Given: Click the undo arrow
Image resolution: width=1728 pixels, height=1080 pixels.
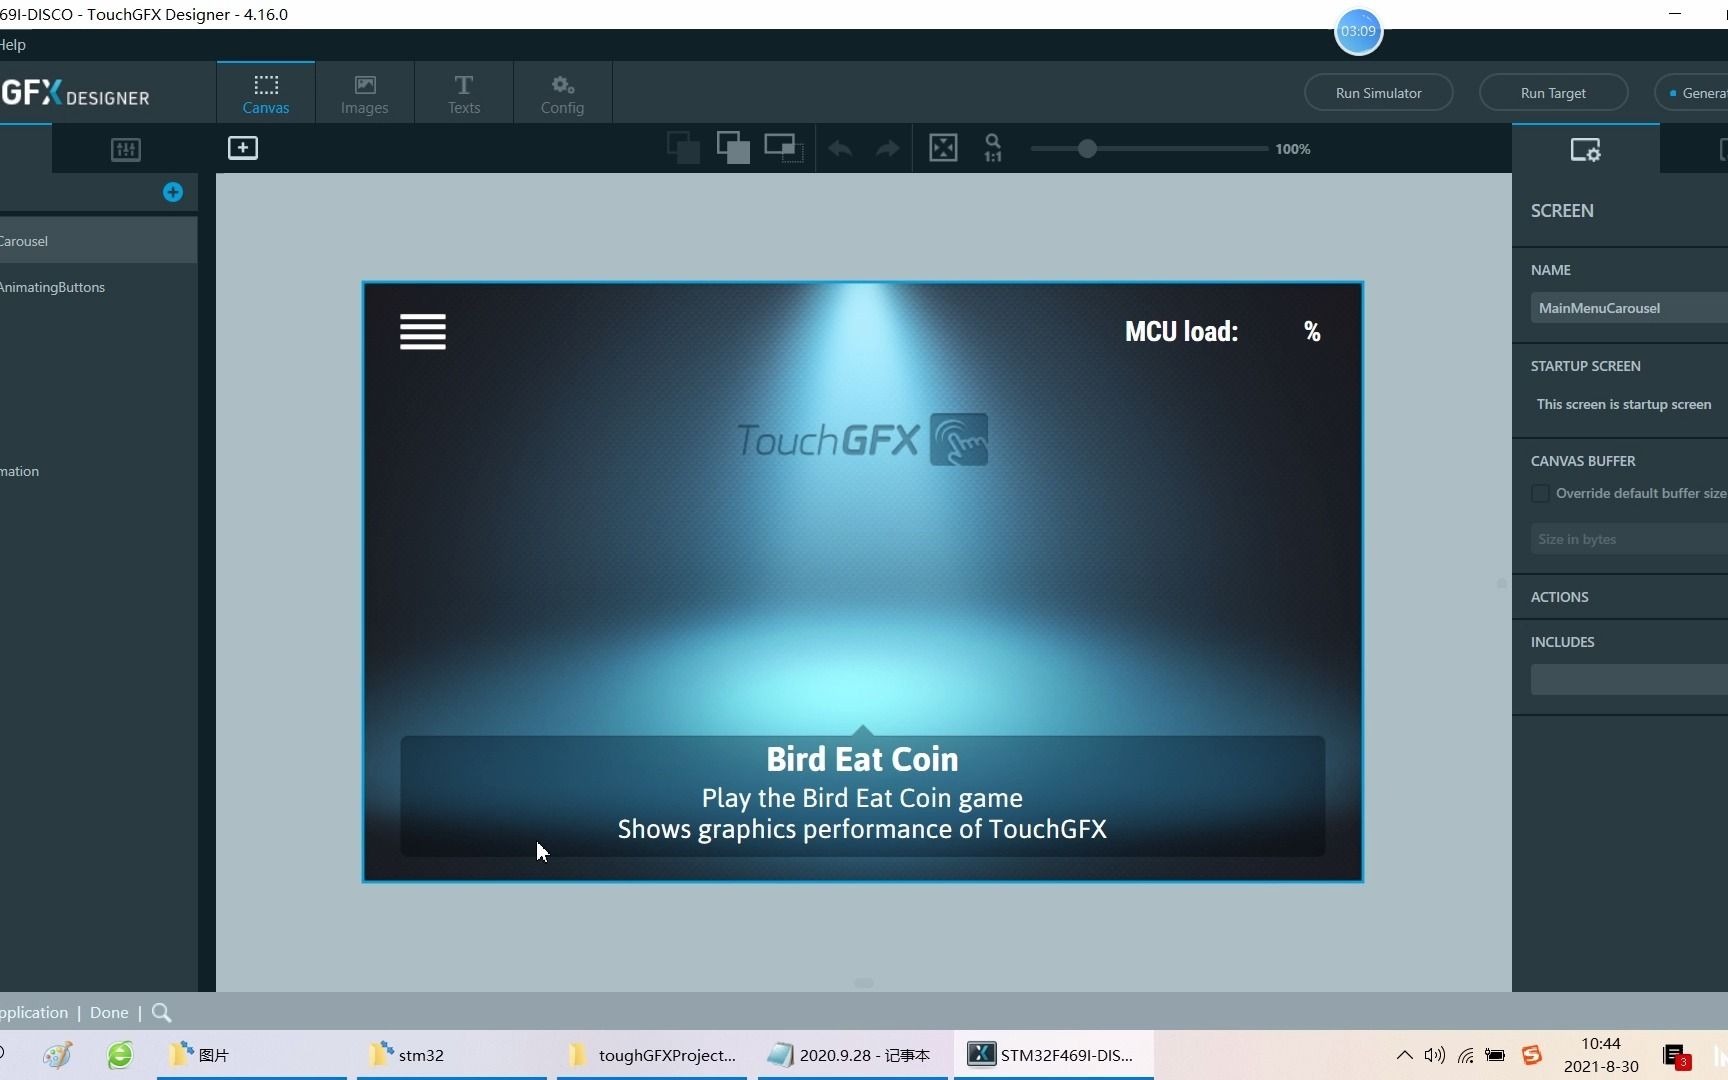Looking at the screenshot, I should [x=840, y=149].
